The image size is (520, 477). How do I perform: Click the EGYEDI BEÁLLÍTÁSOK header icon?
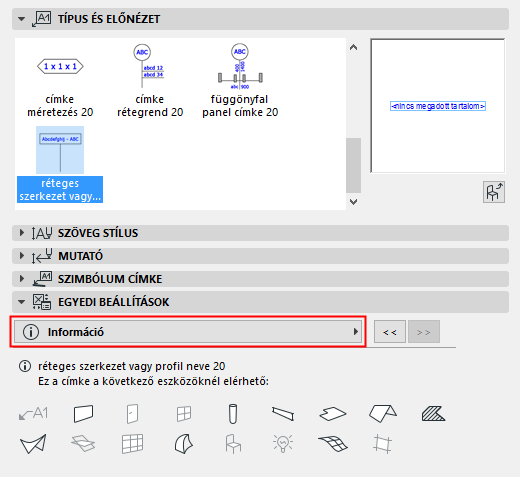pos(42,302)
